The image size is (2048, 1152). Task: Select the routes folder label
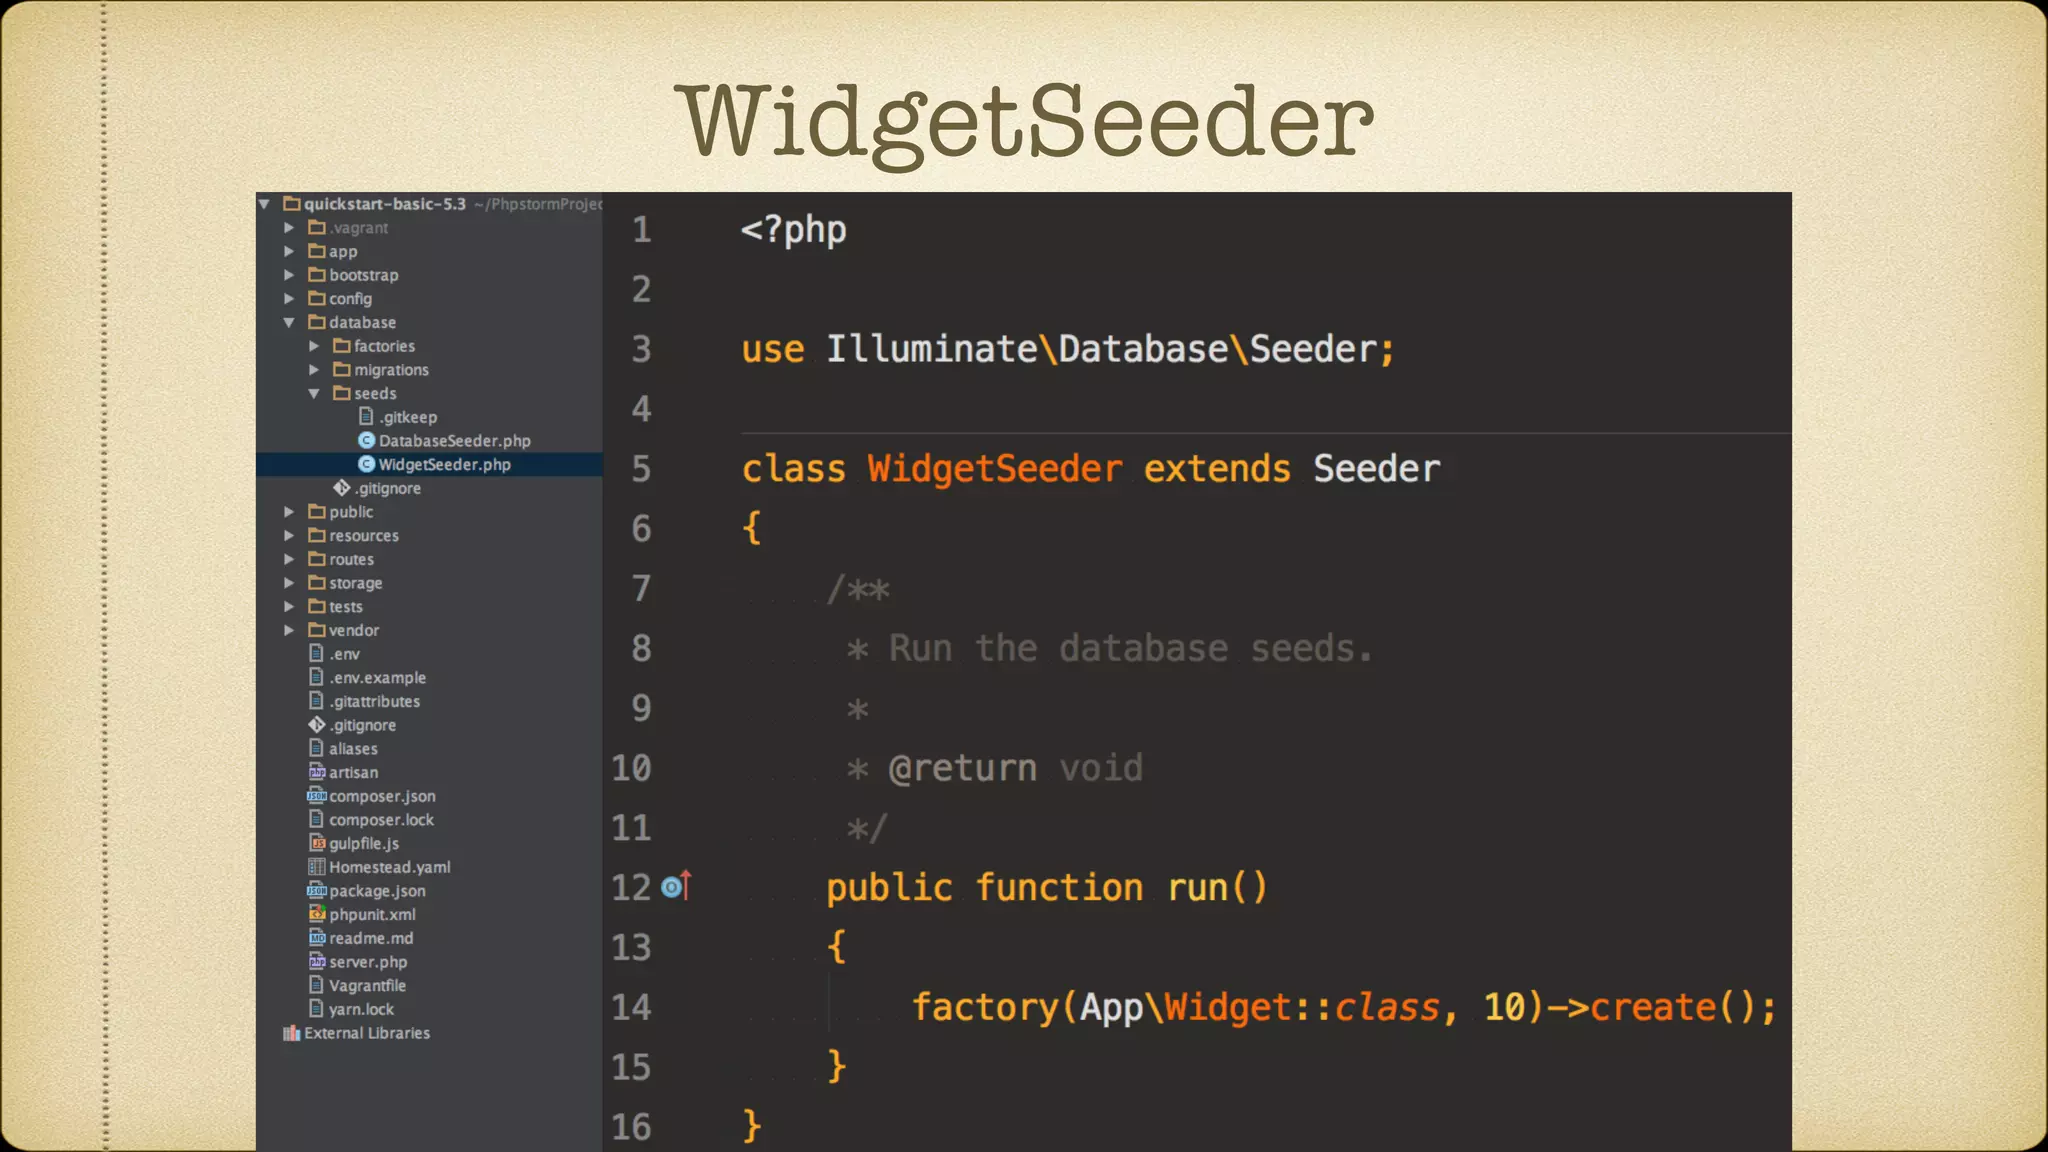[x=352, y=560]
